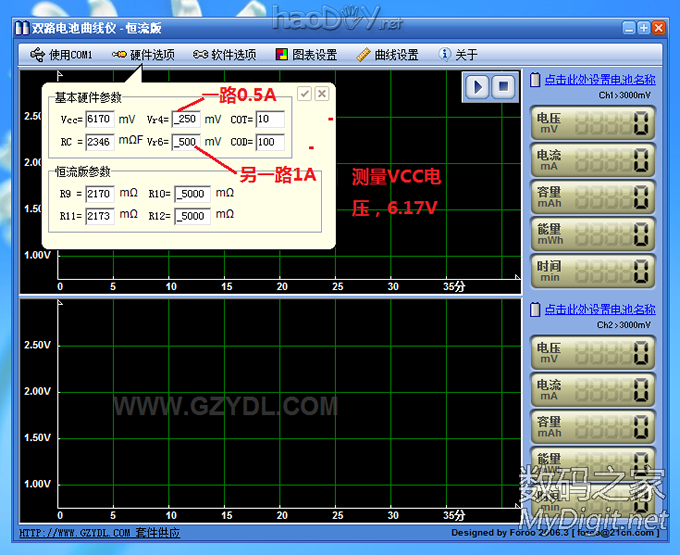680x555 pixels.
Task: Click the top channel 电压 mV display
Action: click(592, 124)
